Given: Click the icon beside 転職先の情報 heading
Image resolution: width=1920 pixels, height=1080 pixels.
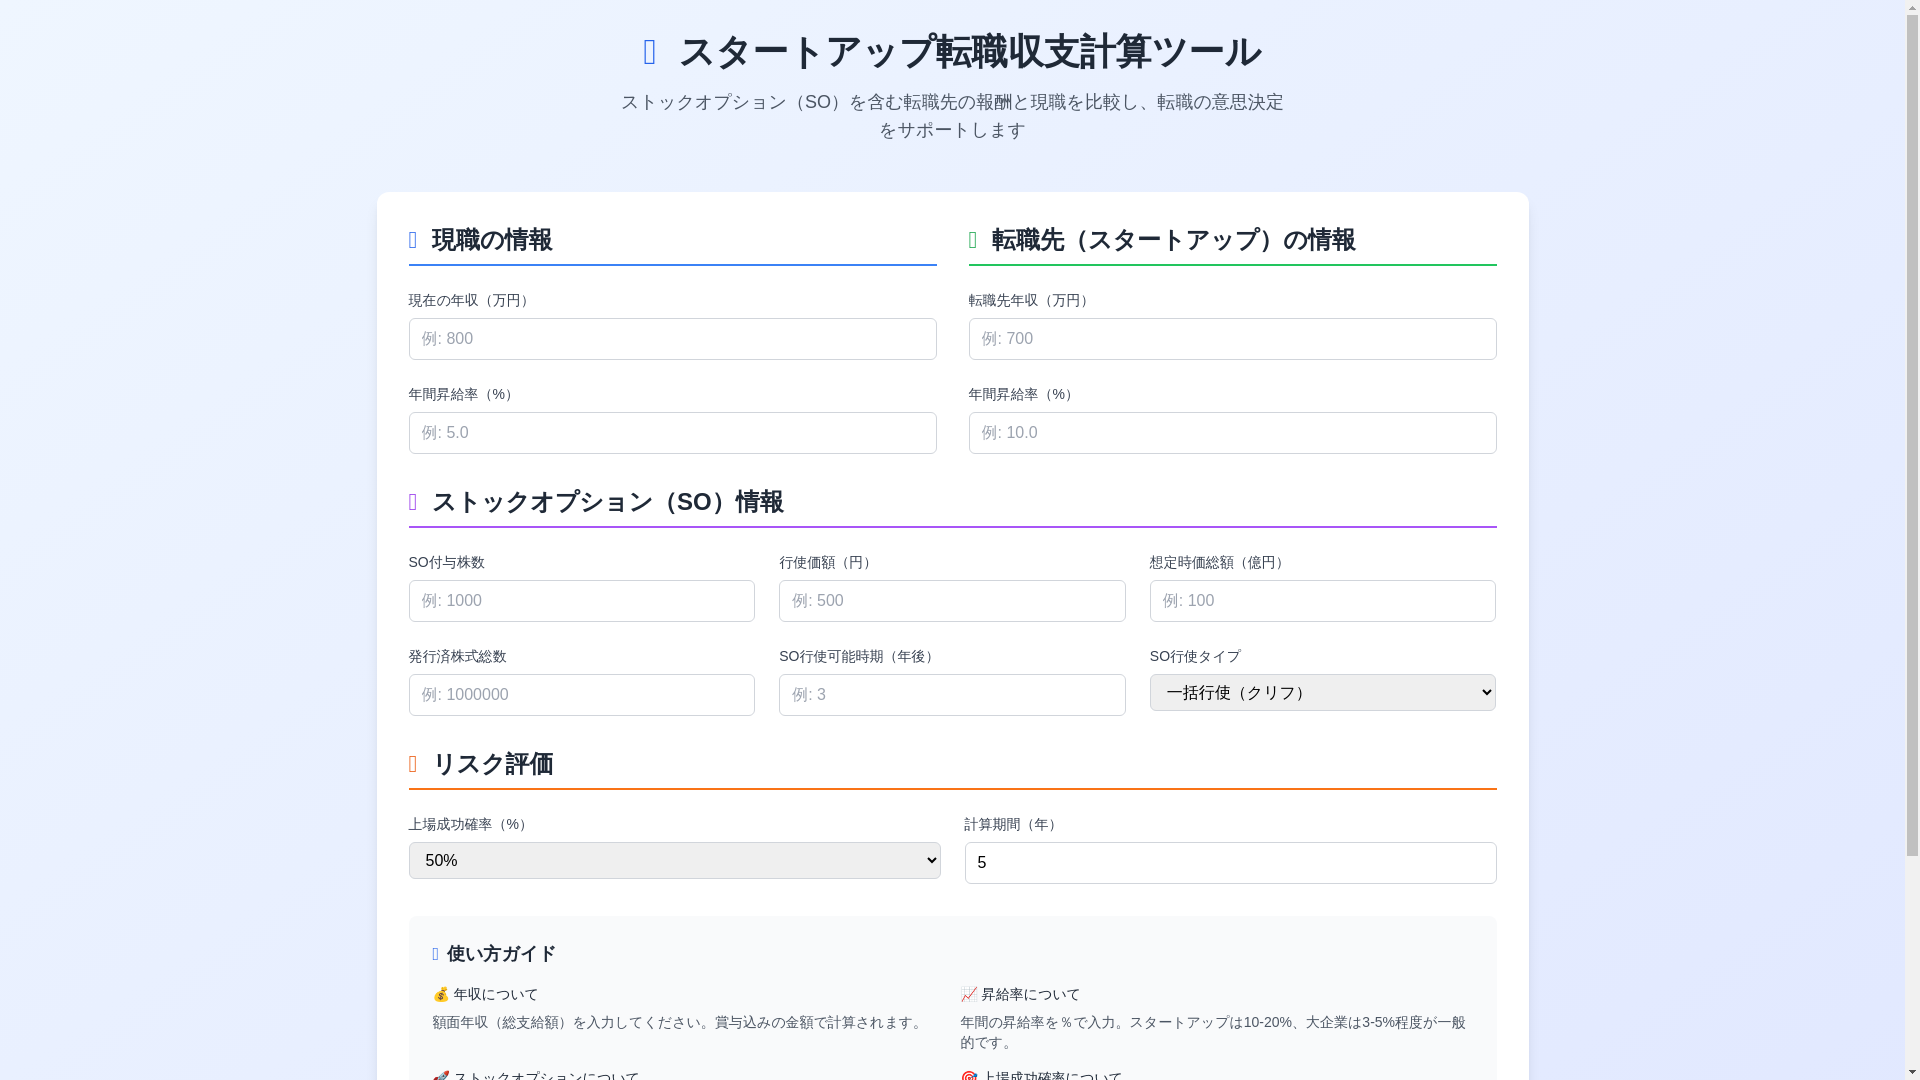Looking at the screenshot, I should [973, 240].
